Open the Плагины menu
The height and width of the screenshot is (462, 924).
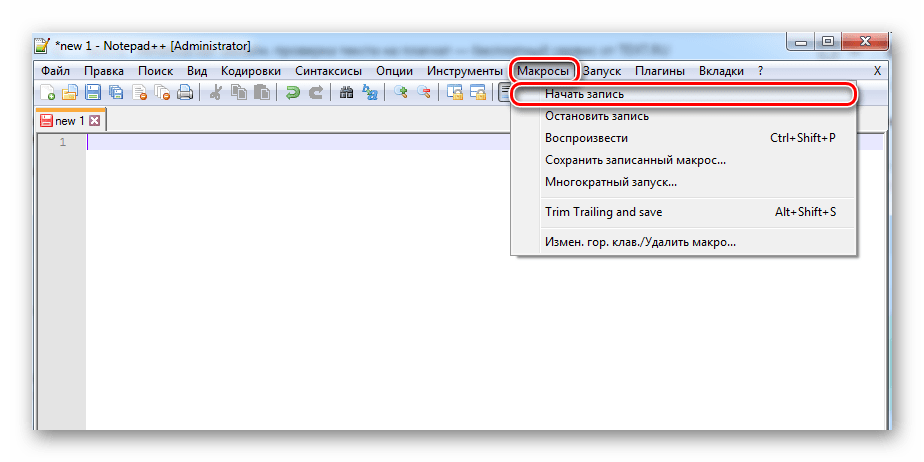(x=660, y=71)
